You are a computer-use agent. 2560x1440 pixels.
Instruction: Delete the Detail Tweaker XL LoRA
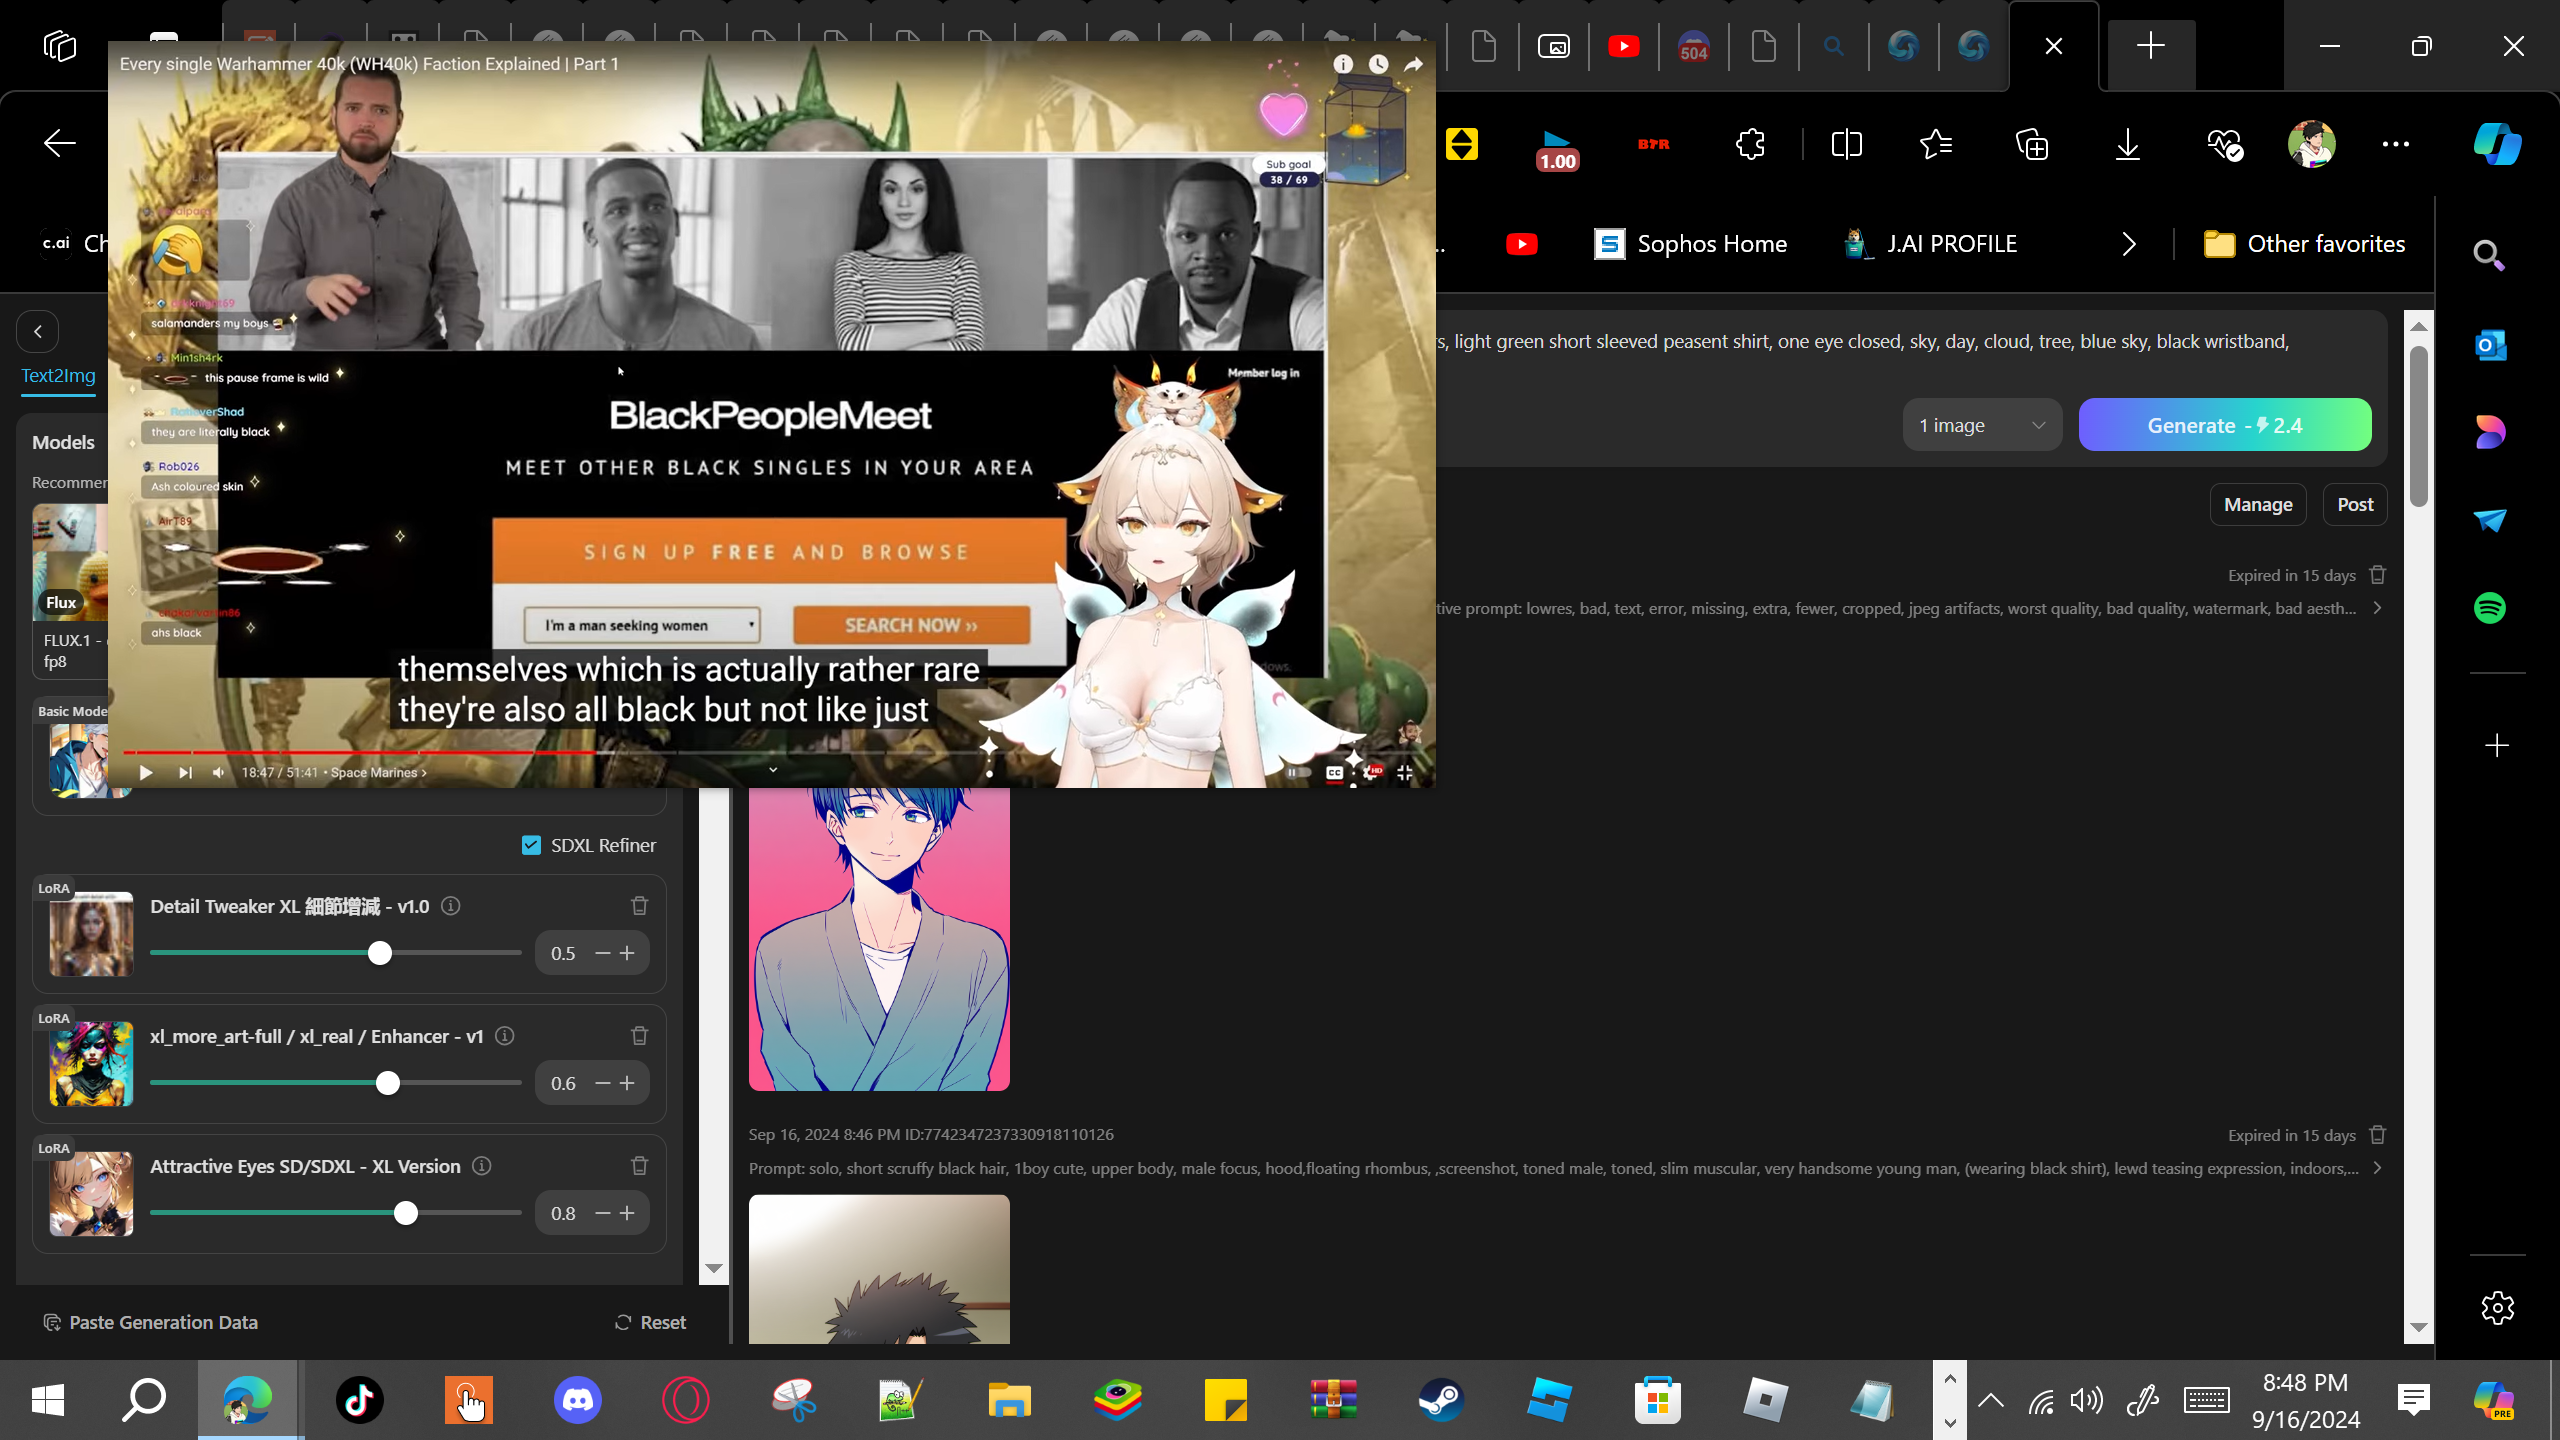tap(640, 906)
